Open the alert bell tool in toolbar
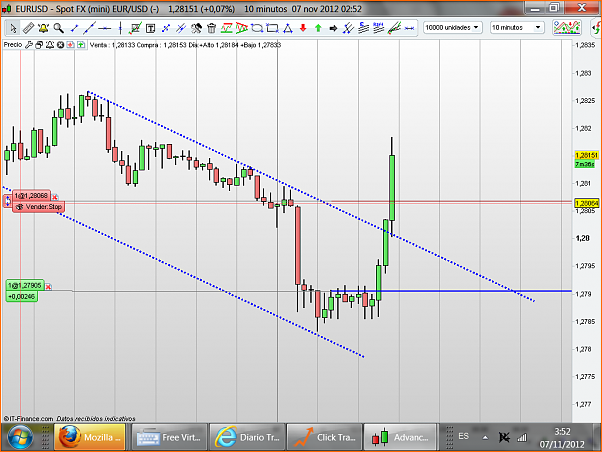This screenshot has width=602, height=452. pos(43,28)
